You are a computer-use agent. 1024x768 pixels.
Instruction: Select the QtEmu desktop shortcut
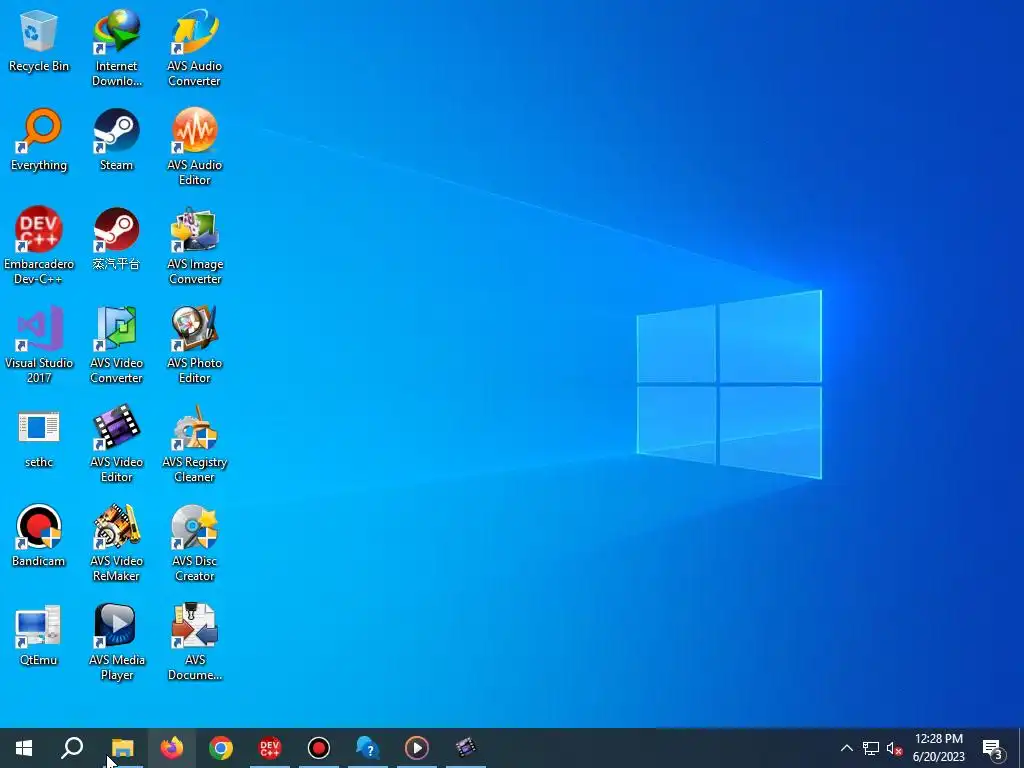[x=39, y=635]
